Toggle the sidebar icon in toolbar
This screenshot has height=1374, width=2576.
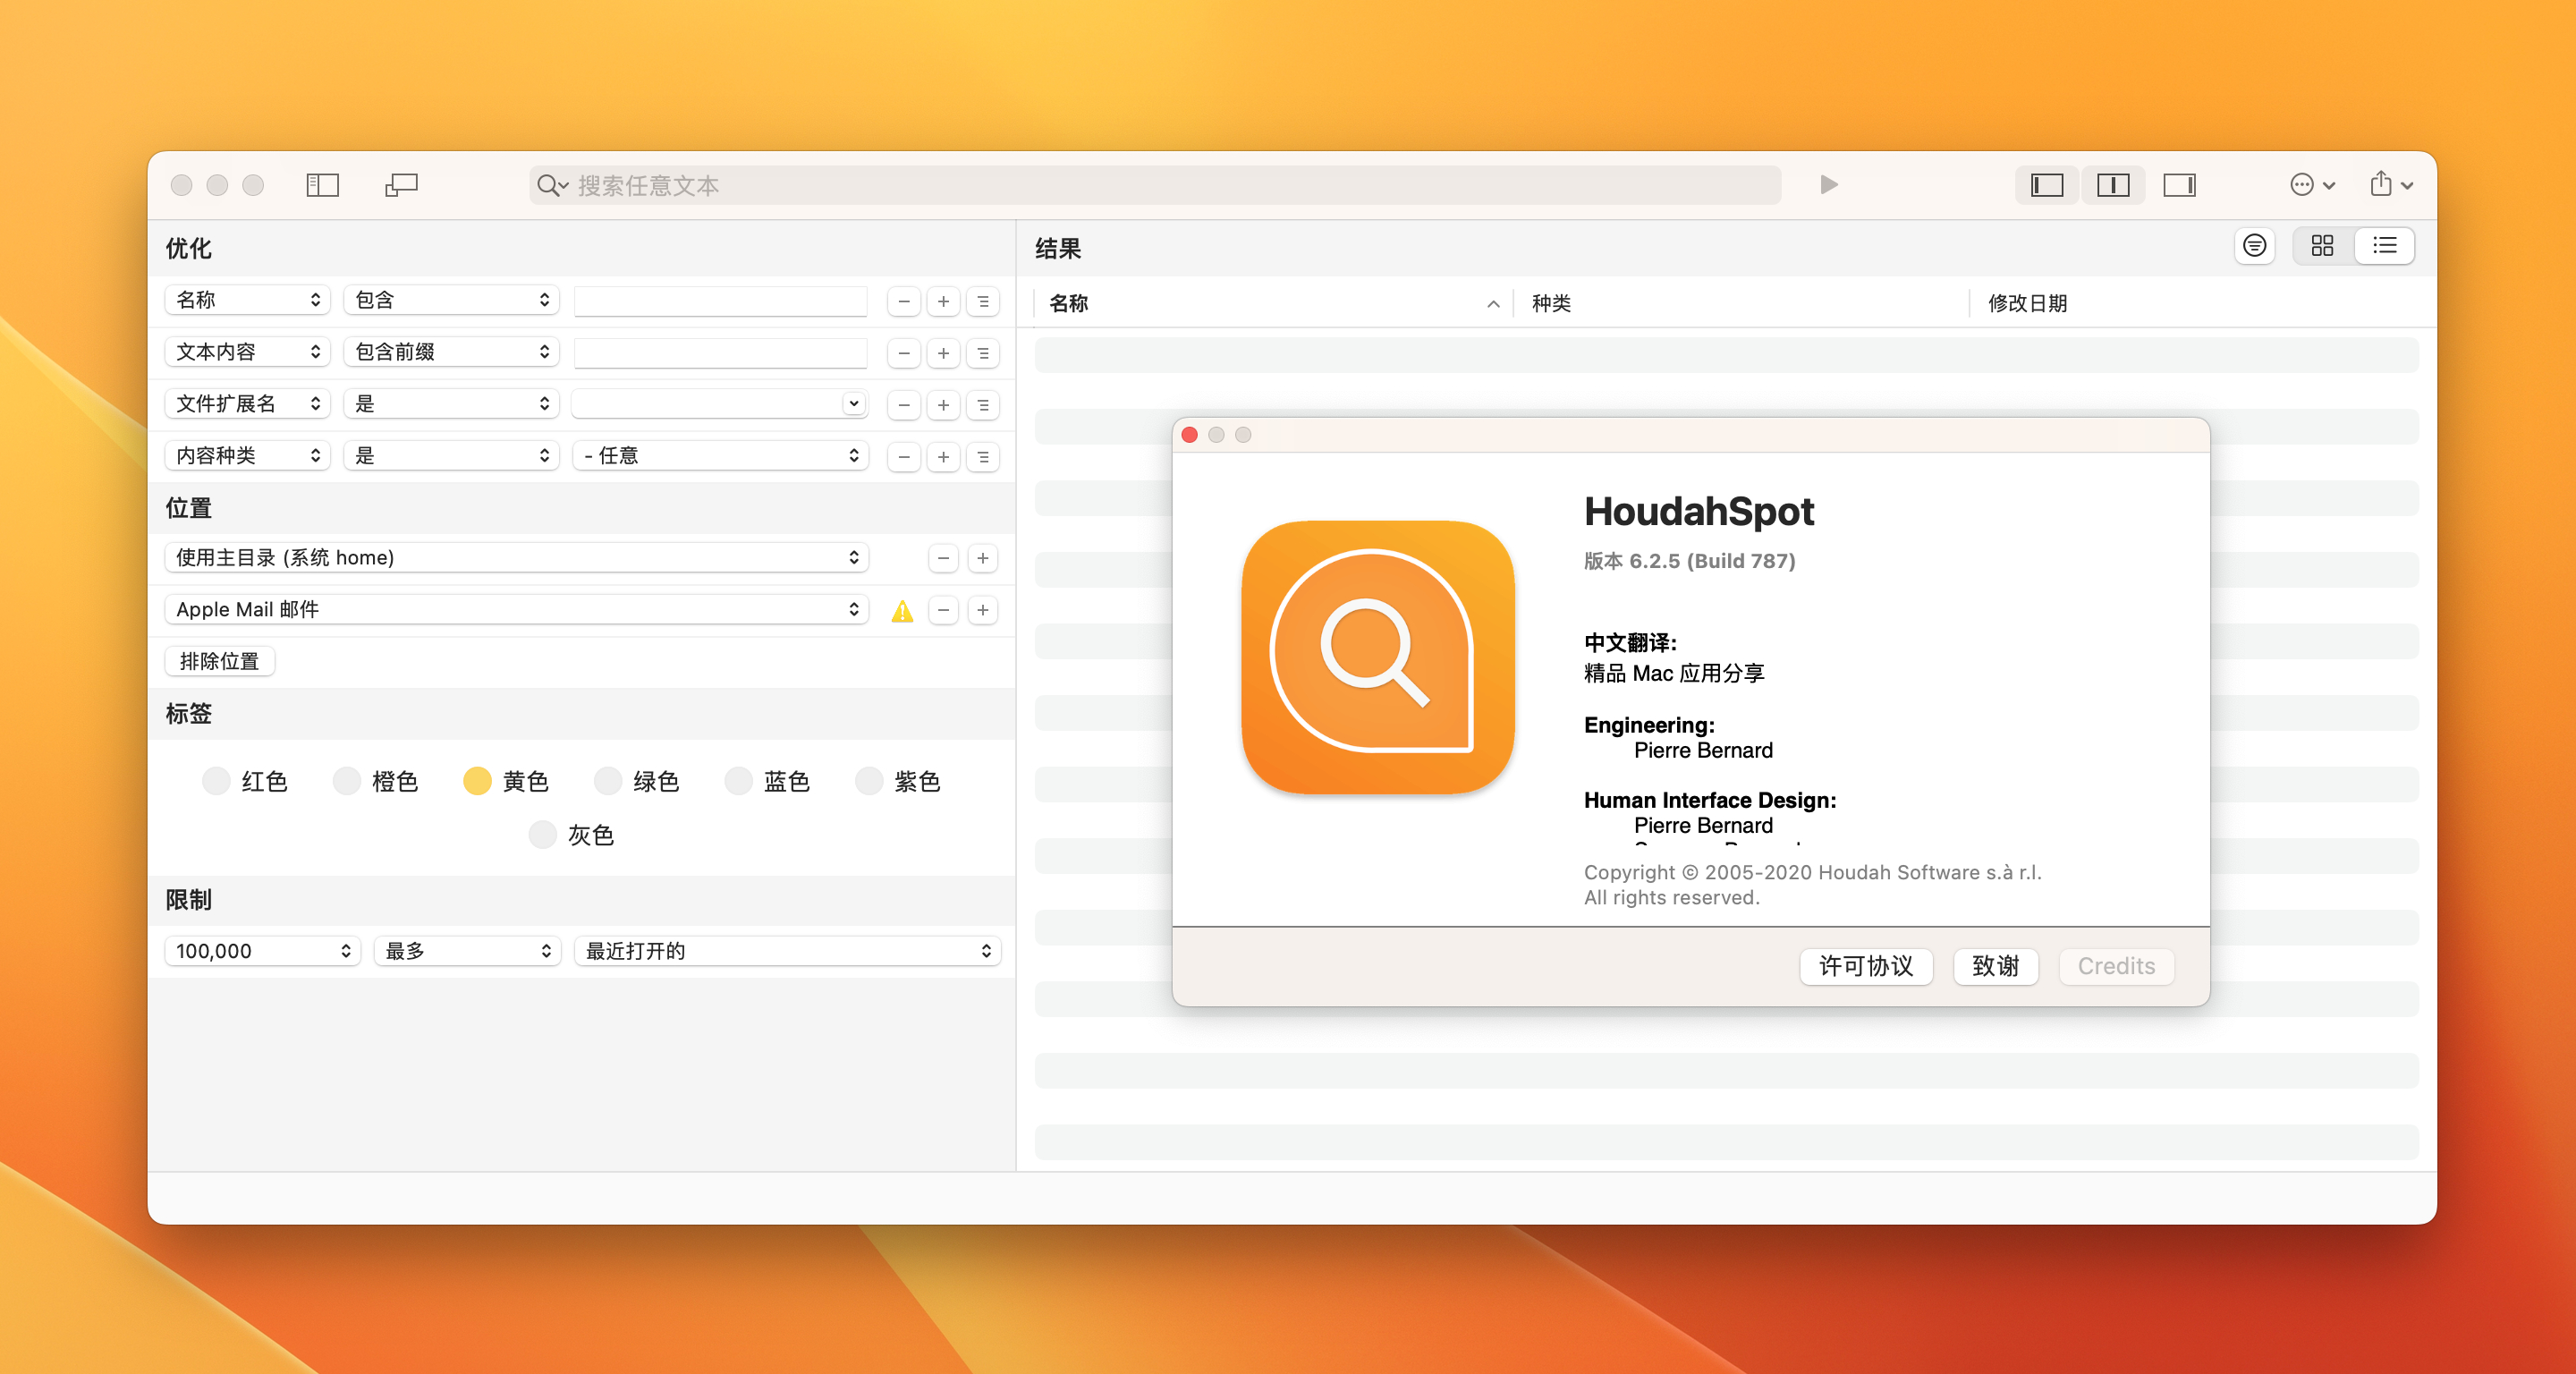click(x=322, y=185)
